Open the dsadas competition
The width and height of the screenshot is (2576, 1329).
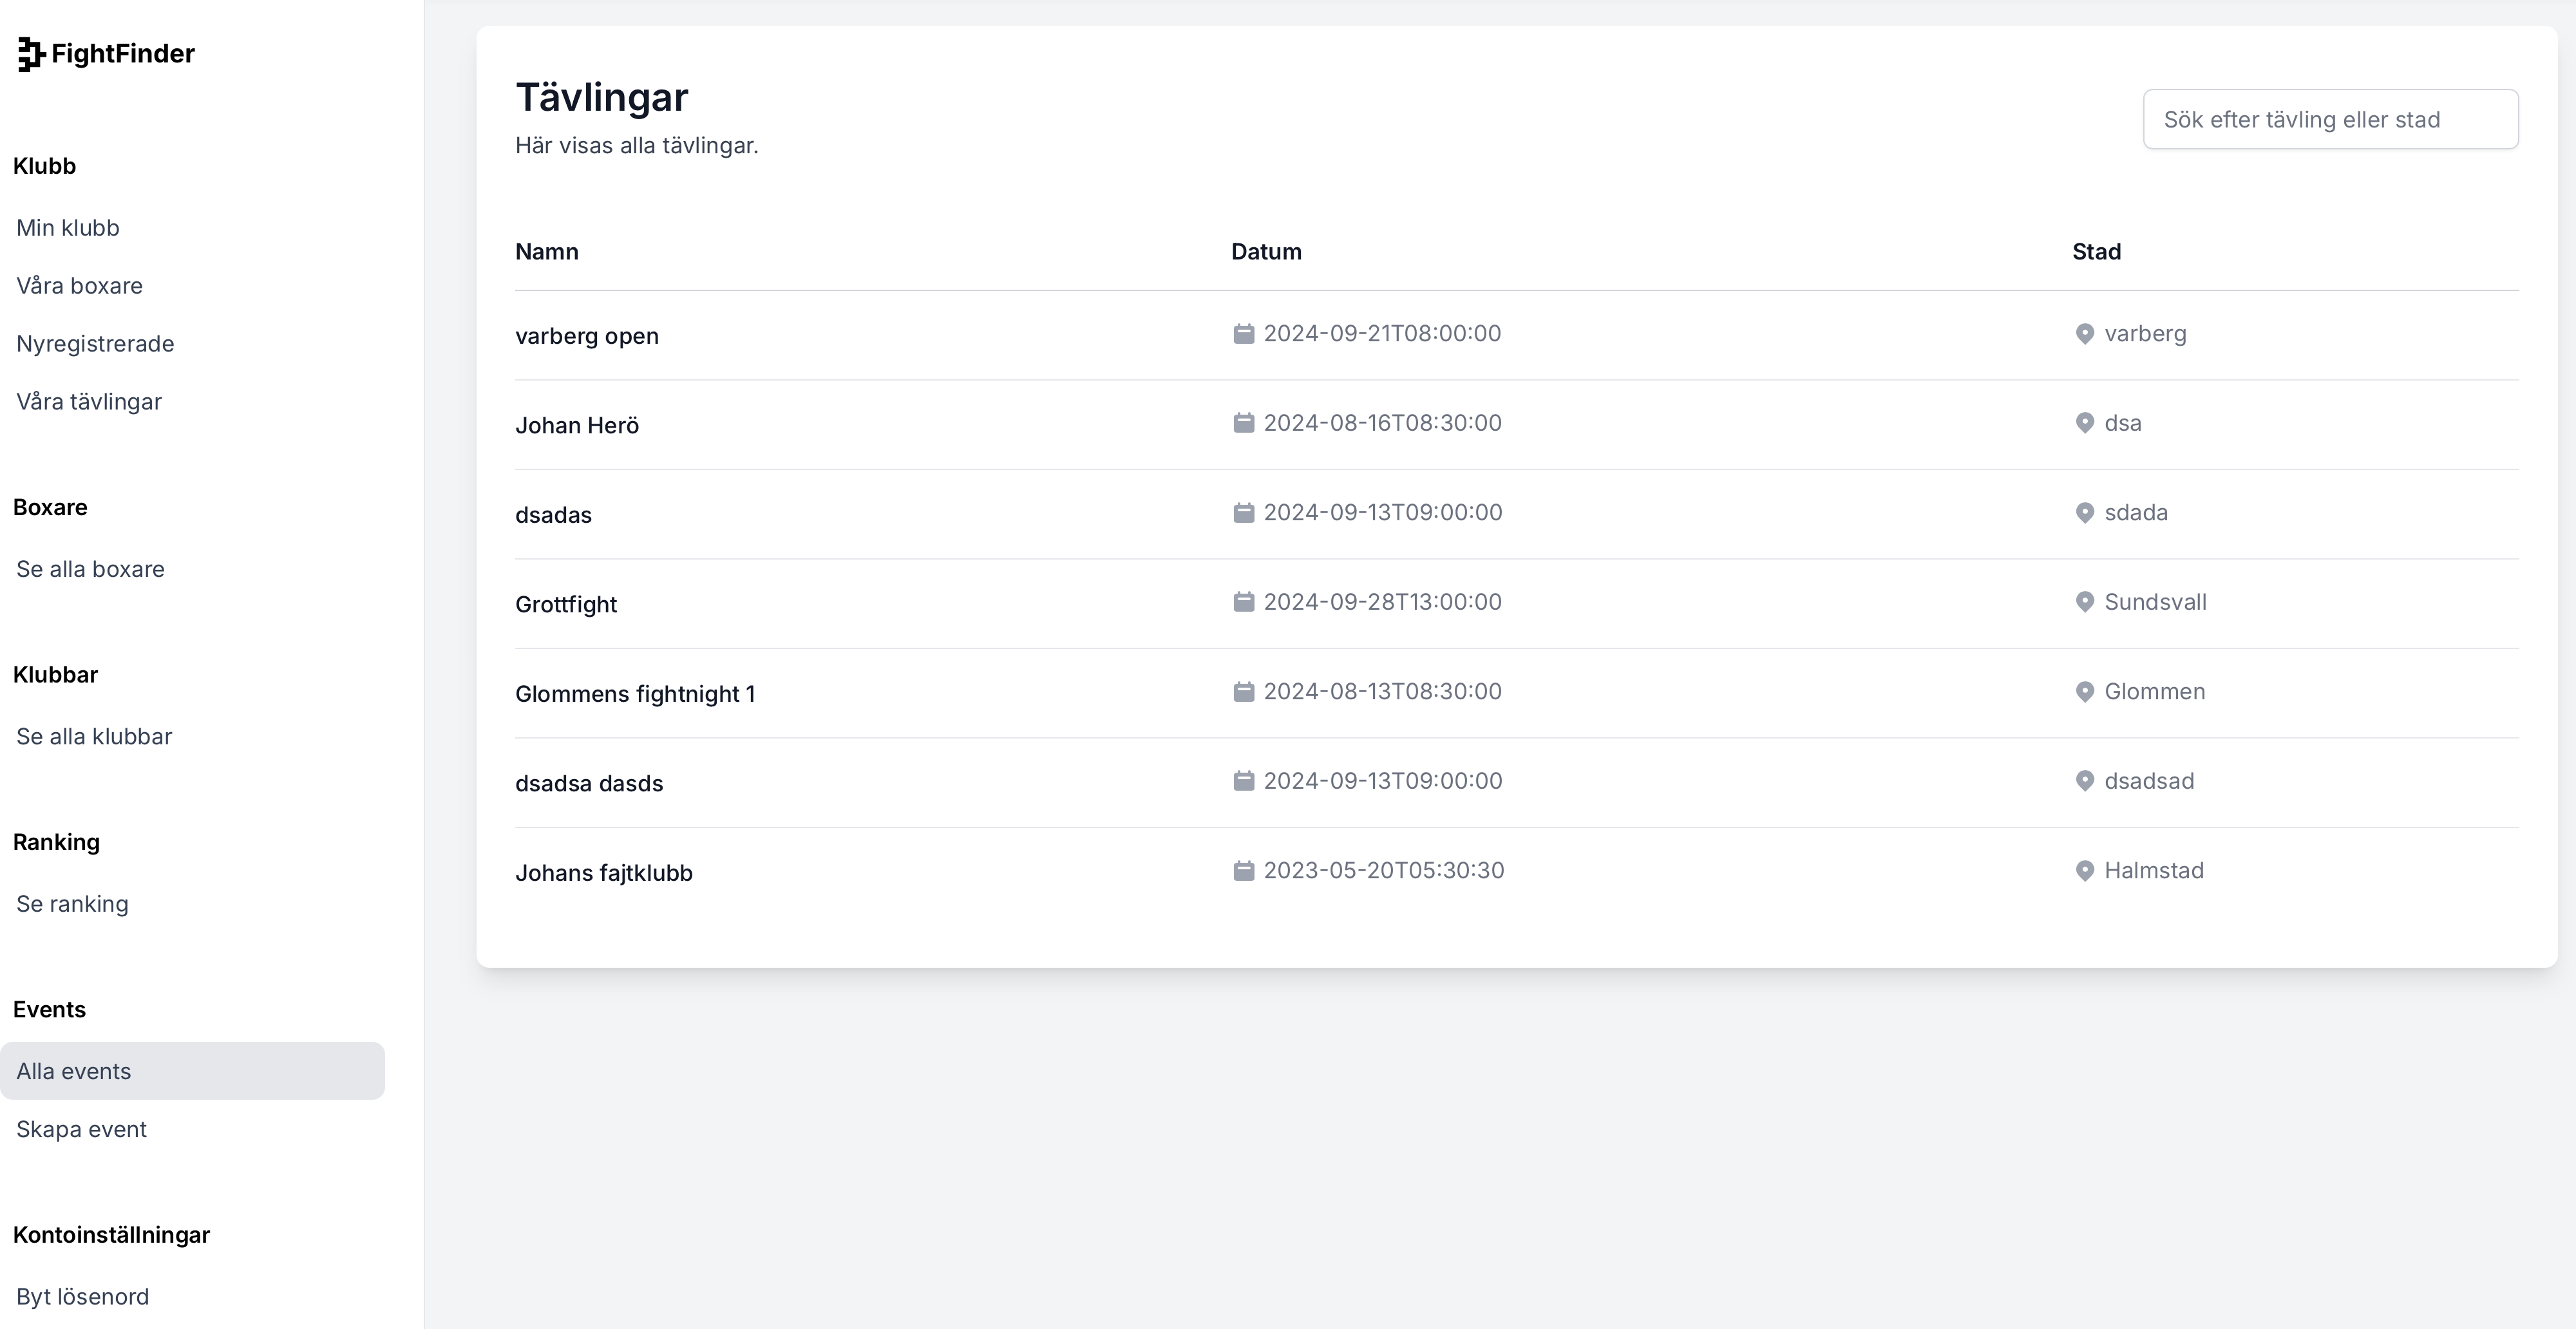[x=553, y=515]
